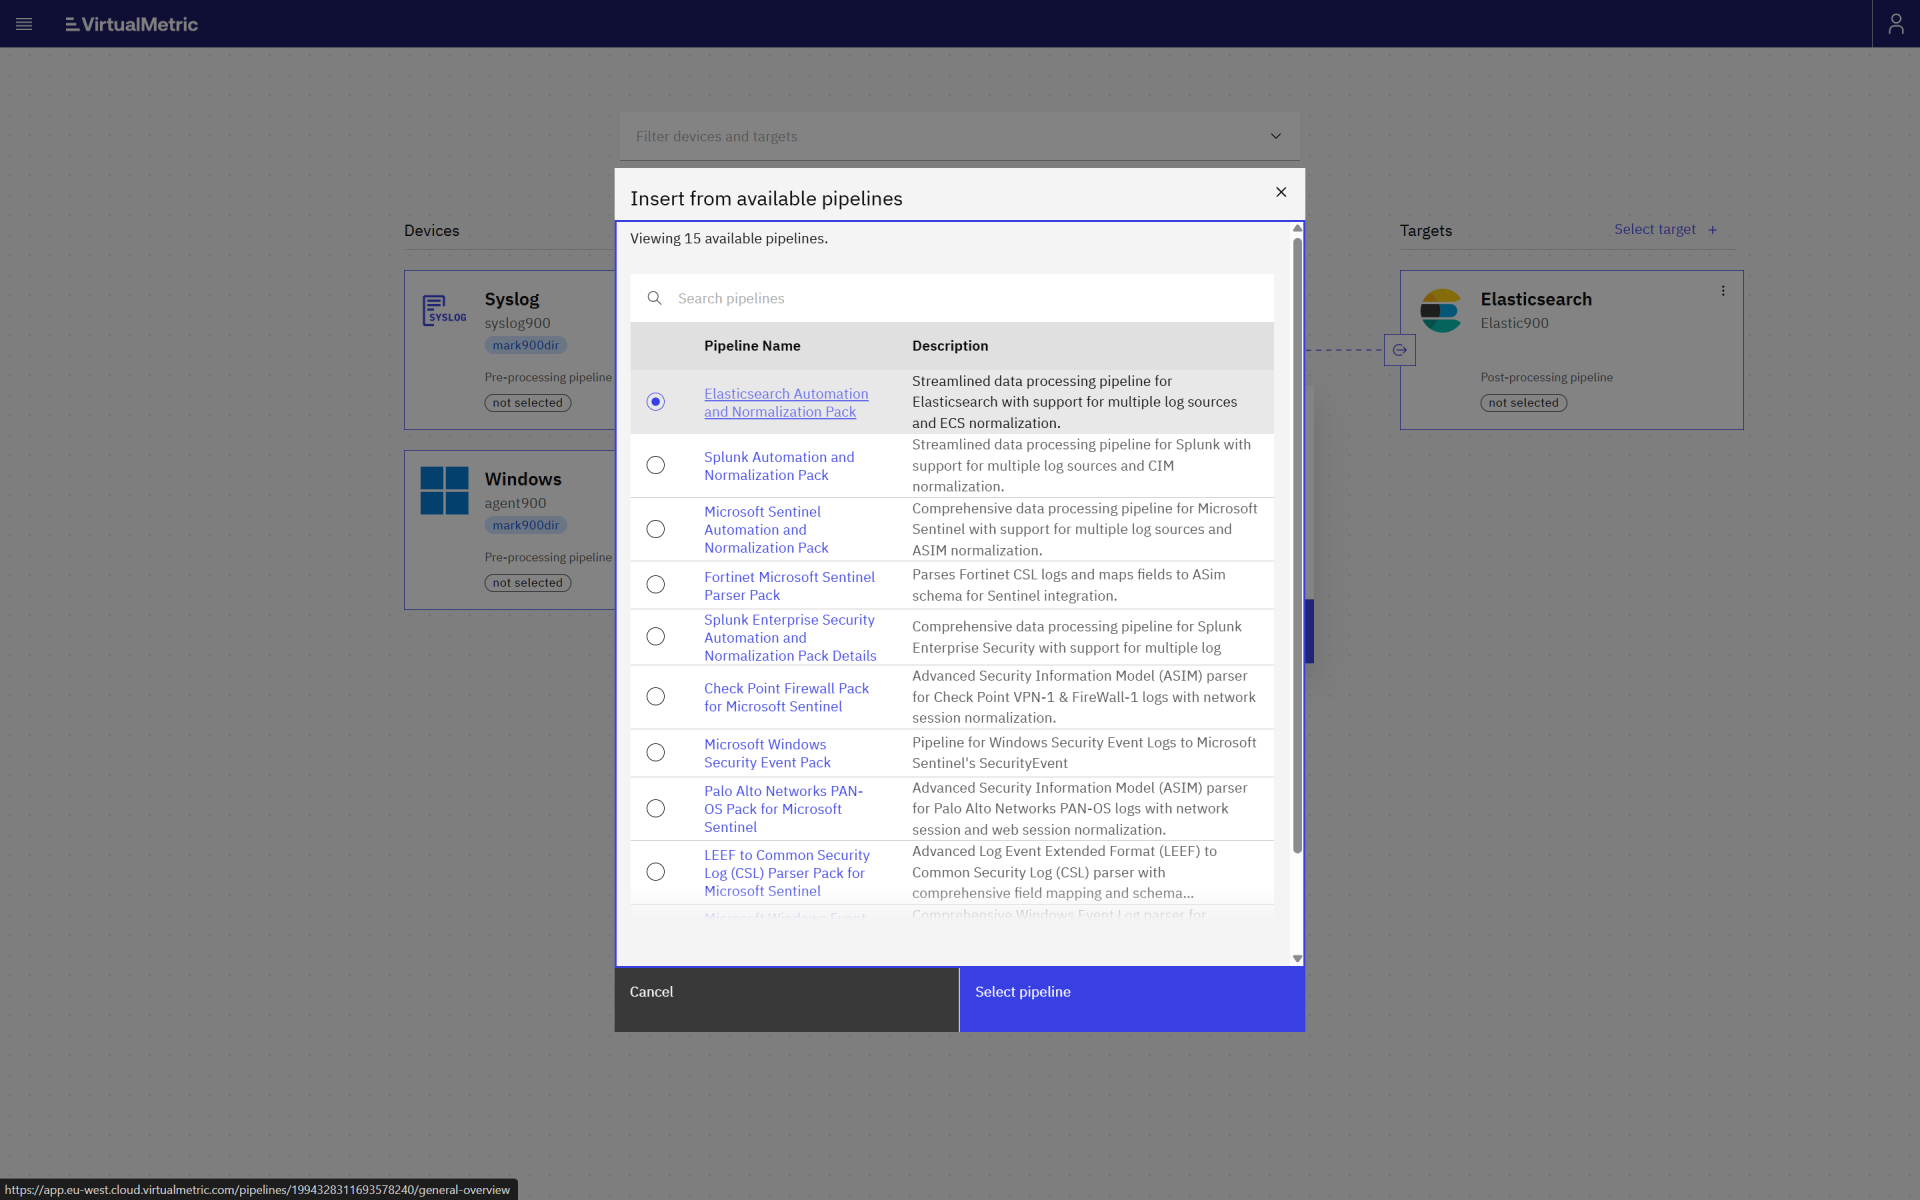Screen dimensions: 1920x1200
Task: Open the user profile icon
Action: [x=1897, y=23]
